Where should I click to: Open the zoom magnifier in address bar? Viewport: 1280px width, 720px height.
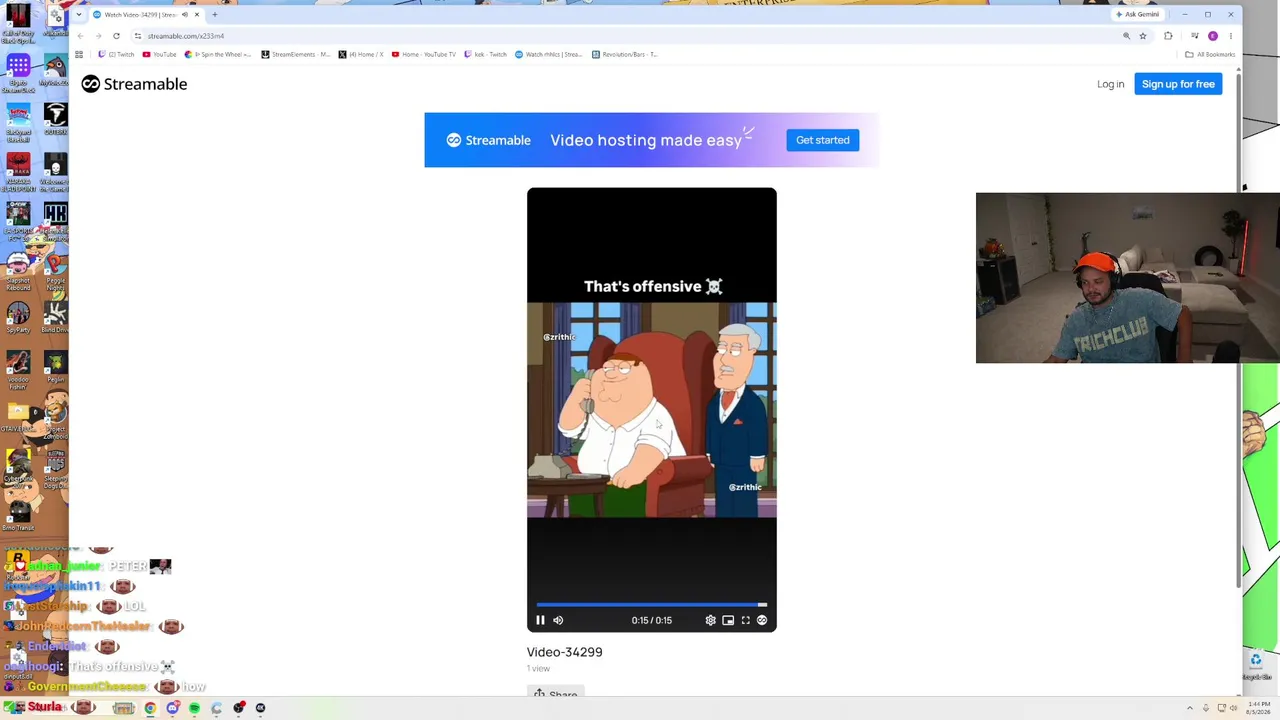tap(1126, 36)
